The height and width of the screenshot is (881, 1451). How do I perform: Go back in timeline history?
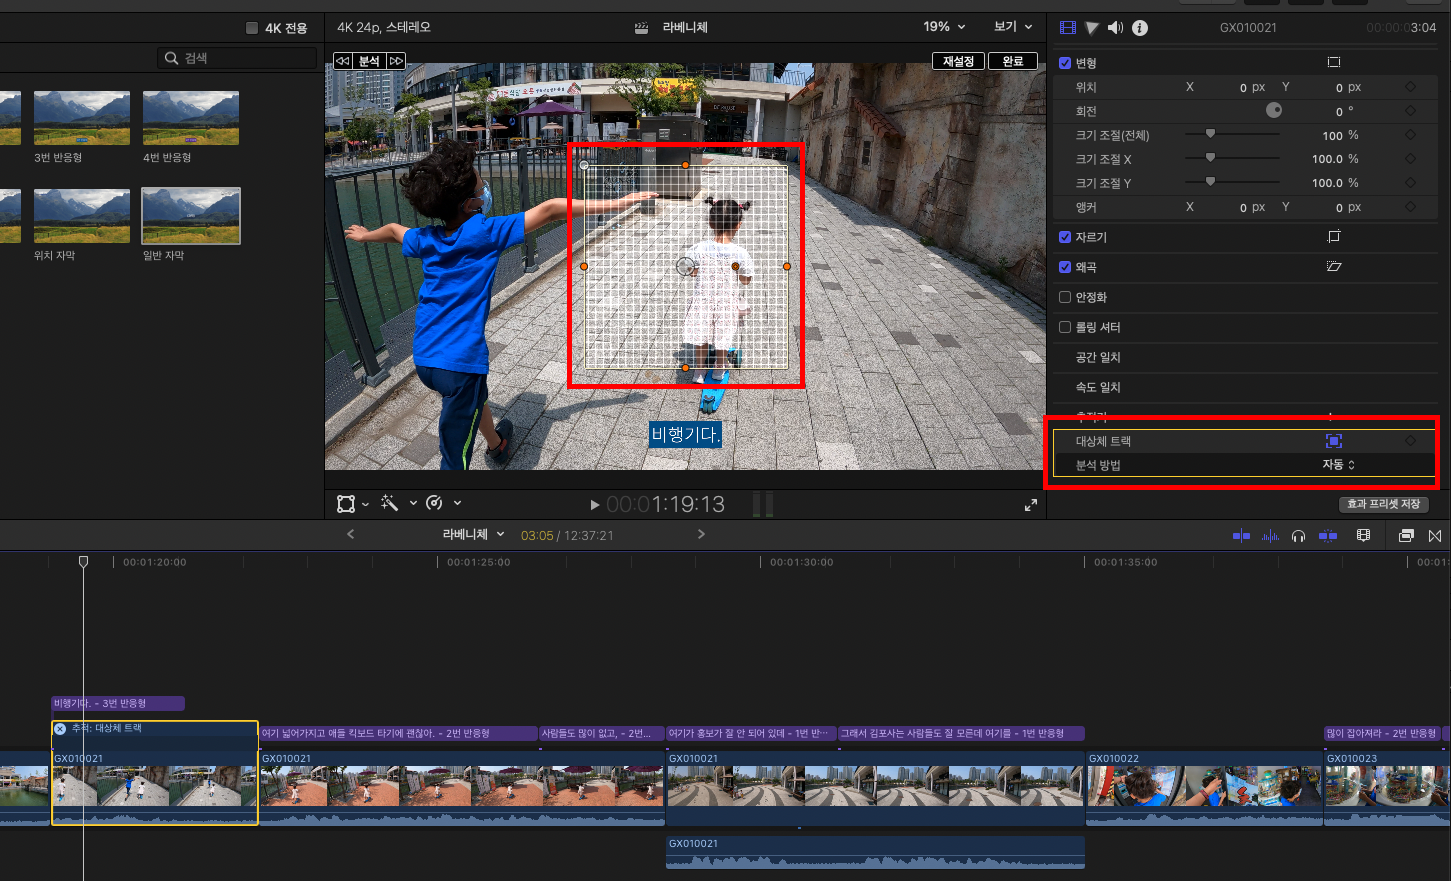click(350, 535)
